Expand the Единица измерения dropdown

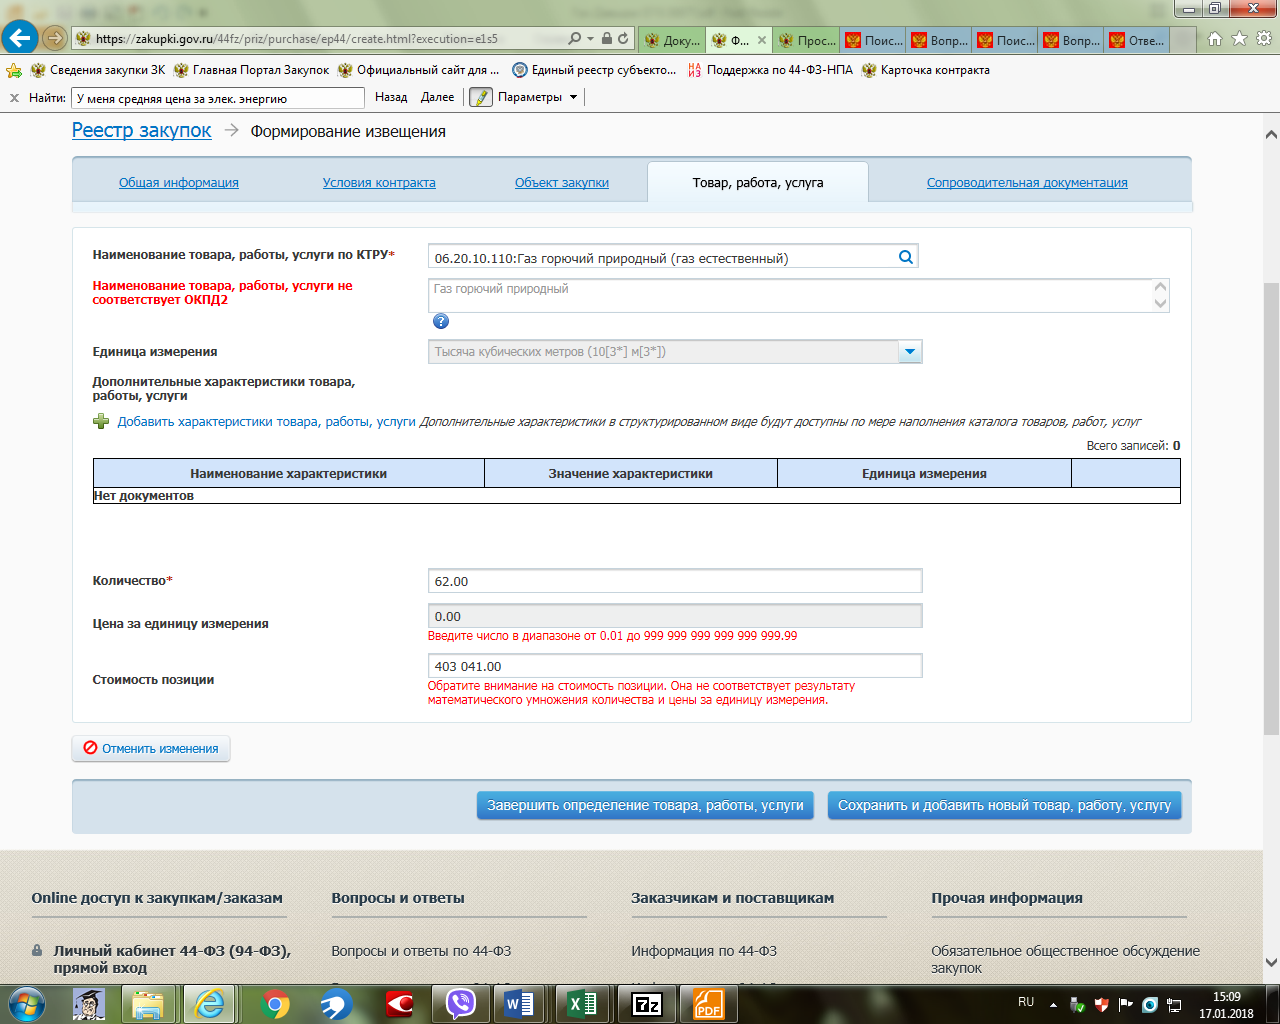(x=909, y=352)
